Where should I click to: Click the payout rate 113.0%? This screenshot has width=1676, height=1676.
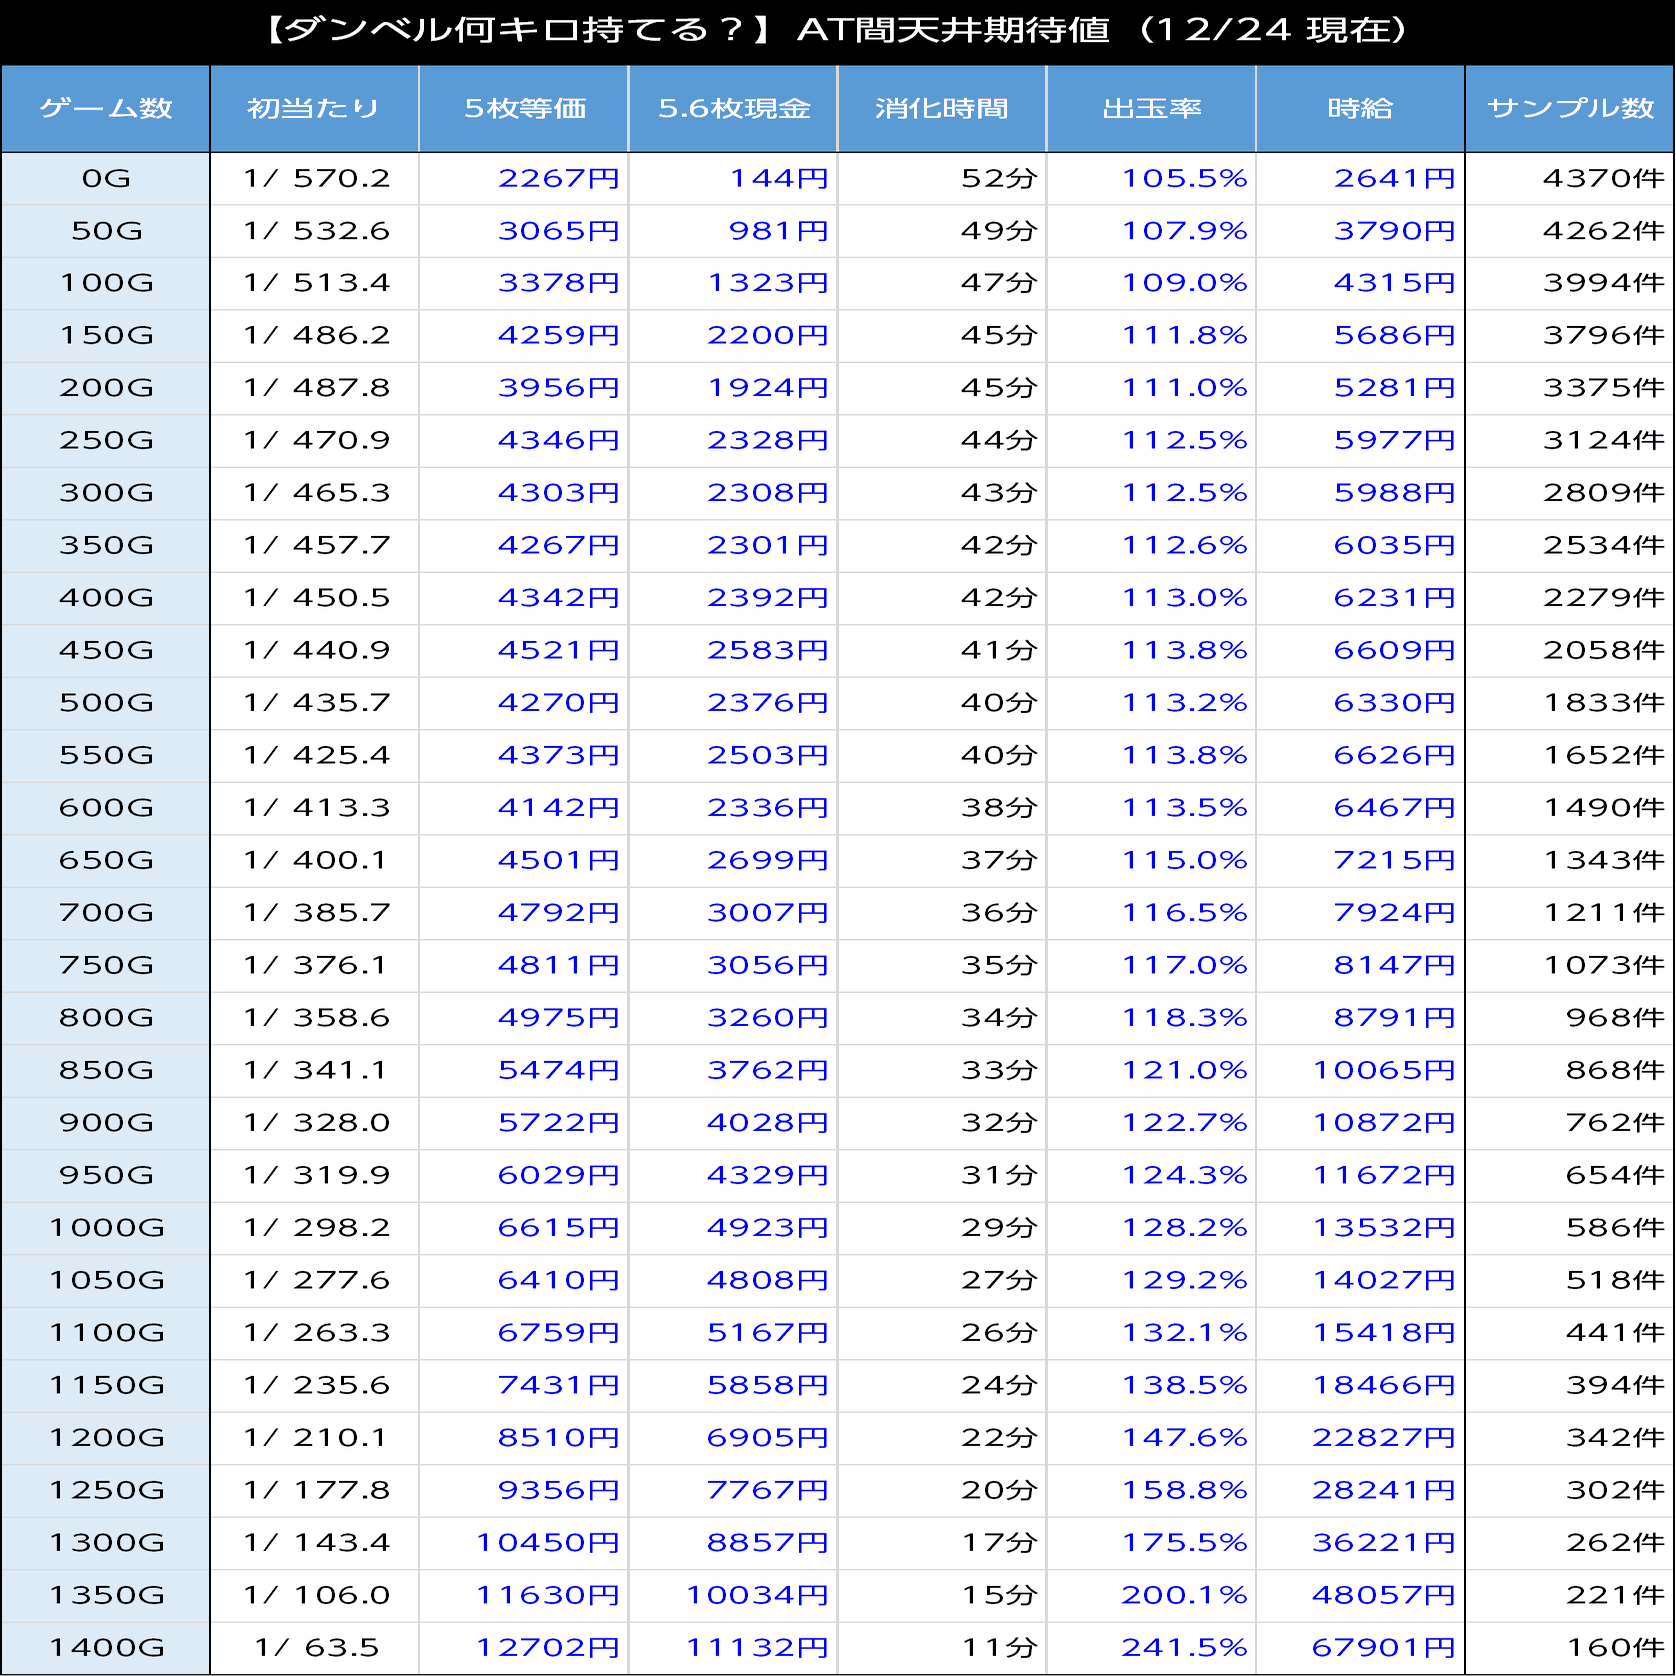click(x=1184, y=598)
